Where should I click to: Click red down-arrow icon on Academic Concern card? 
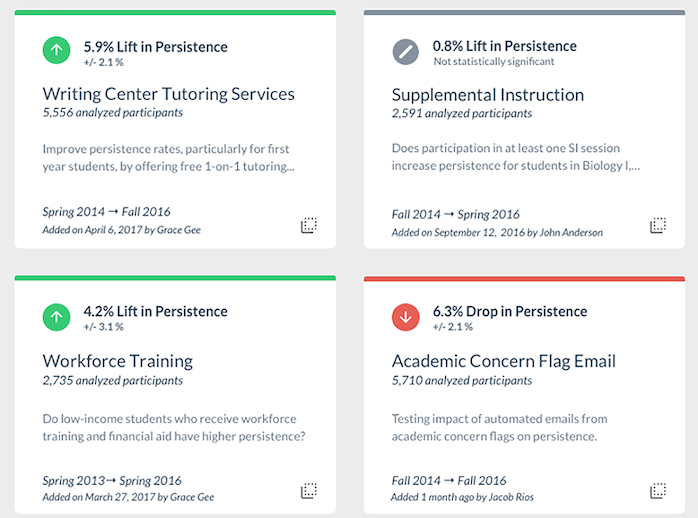(x=406, y=317)
